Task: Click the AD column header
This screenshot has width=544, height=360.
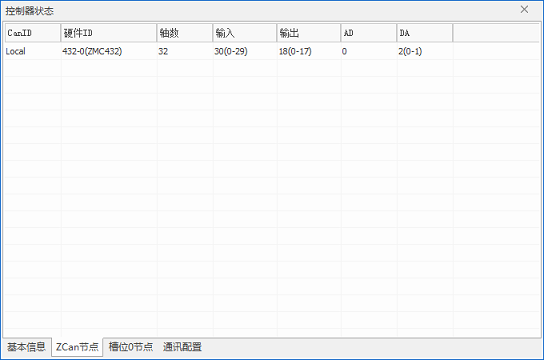Action: pyautogui.click(x=369, y=33)
